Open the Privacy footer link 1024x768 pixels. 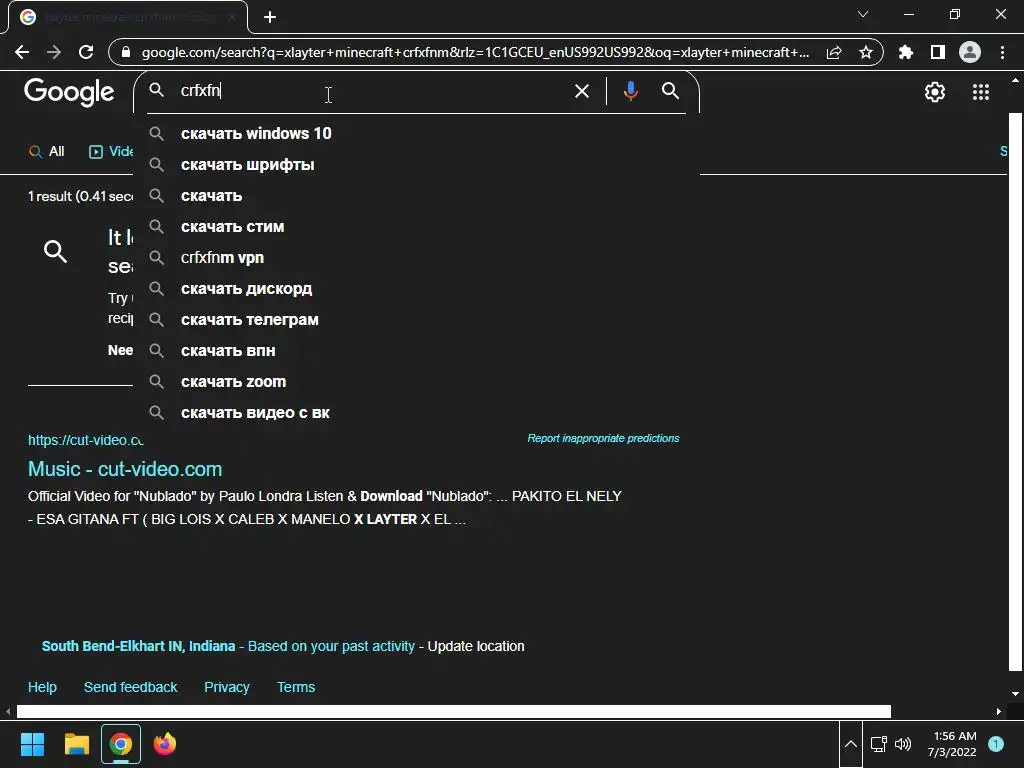[227, 687]
